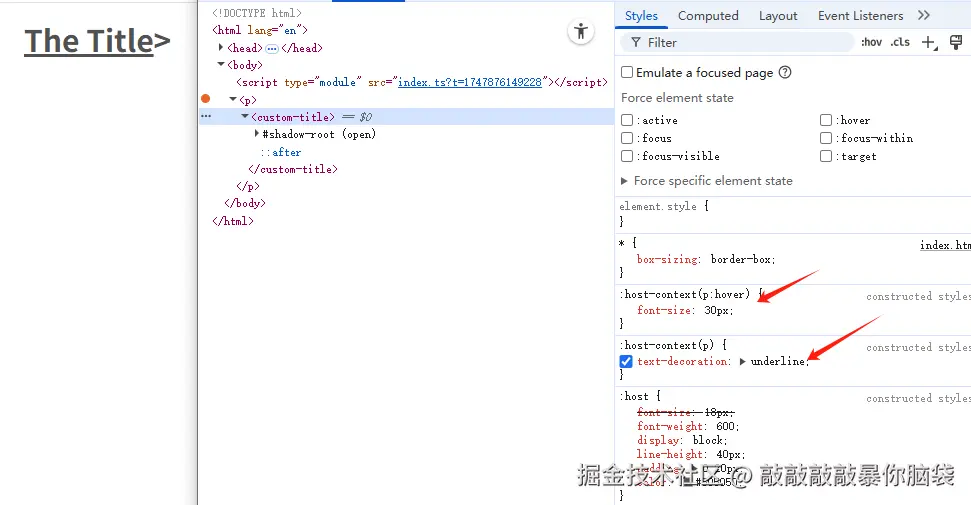The width and height of the screenshot is (971, 505).
Task: Click the filter funnel icon
Action: (x=635, y=42)
